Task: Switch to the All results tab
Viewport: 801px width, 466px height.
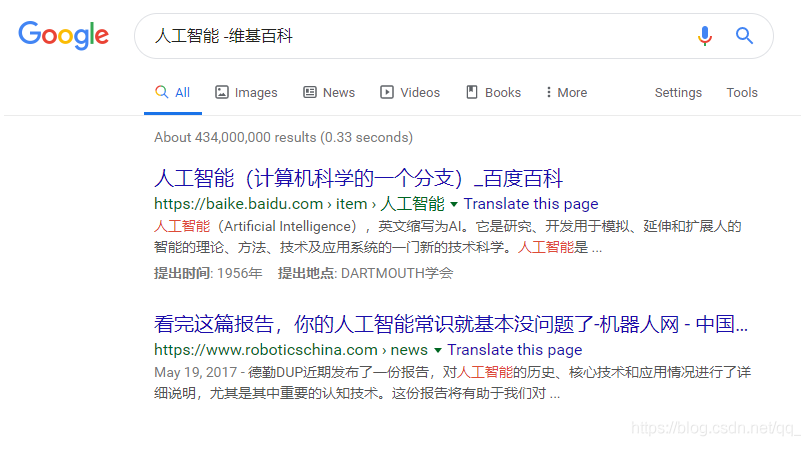Action: coord(173,92)
